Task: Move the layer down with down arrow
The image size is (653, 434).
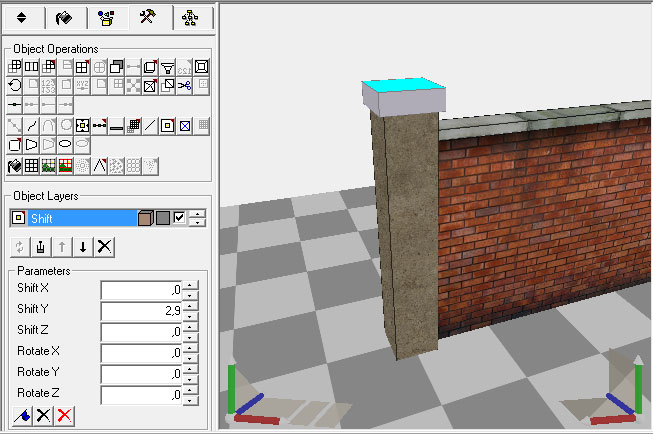Action: coord(83,246)
